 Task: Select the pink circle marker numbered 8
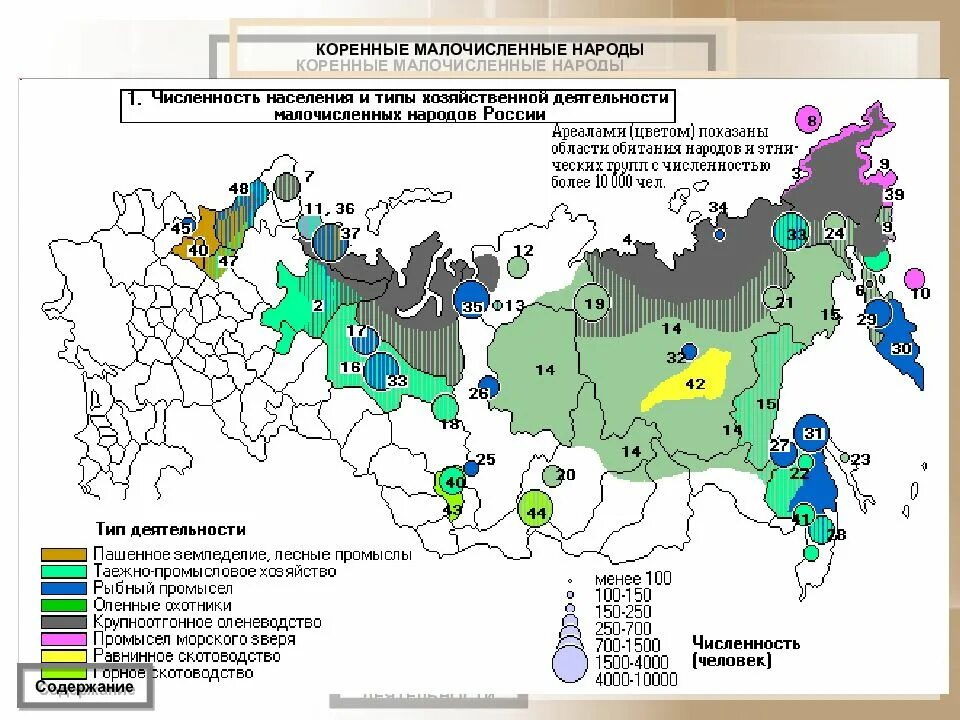tap(809, 119)
